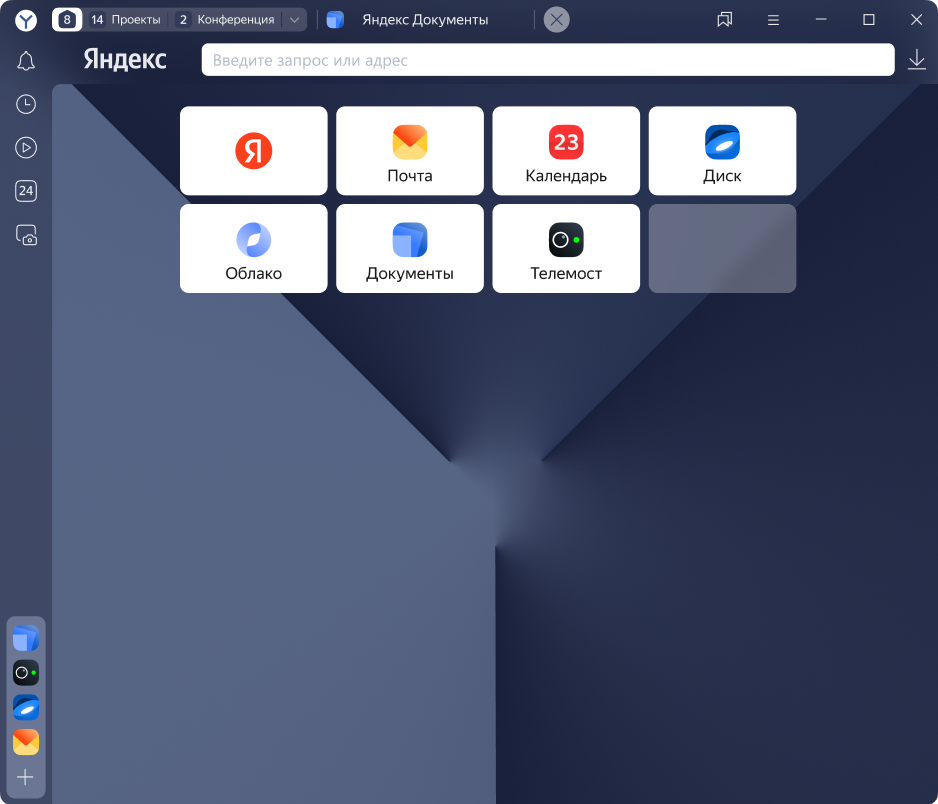Launch Documents app in sidebar dock
The height and width of the screenshot is (804, 938).
tap(26, 638)
